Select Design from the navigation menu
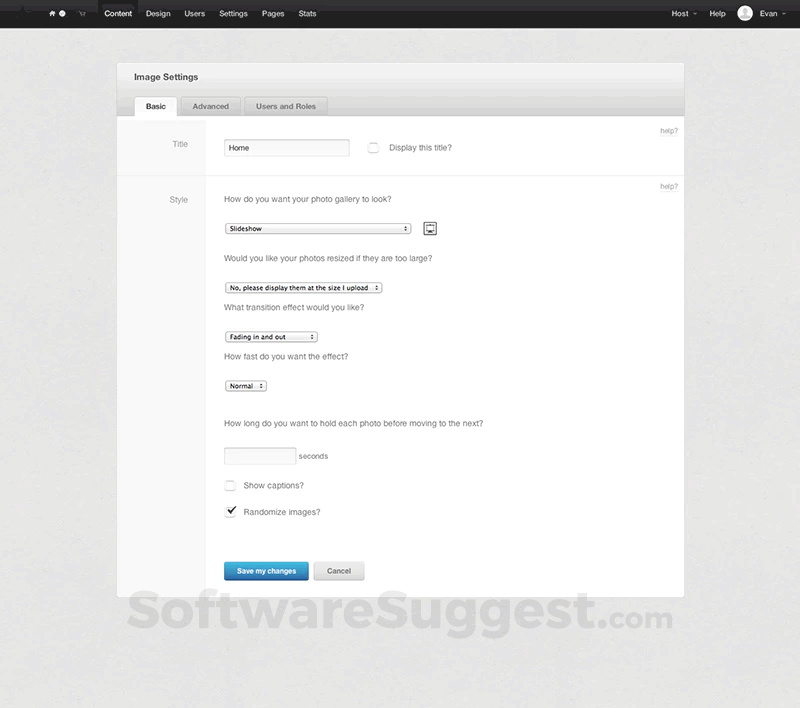This screenshot has width=800, height=708. pos(158,13)
